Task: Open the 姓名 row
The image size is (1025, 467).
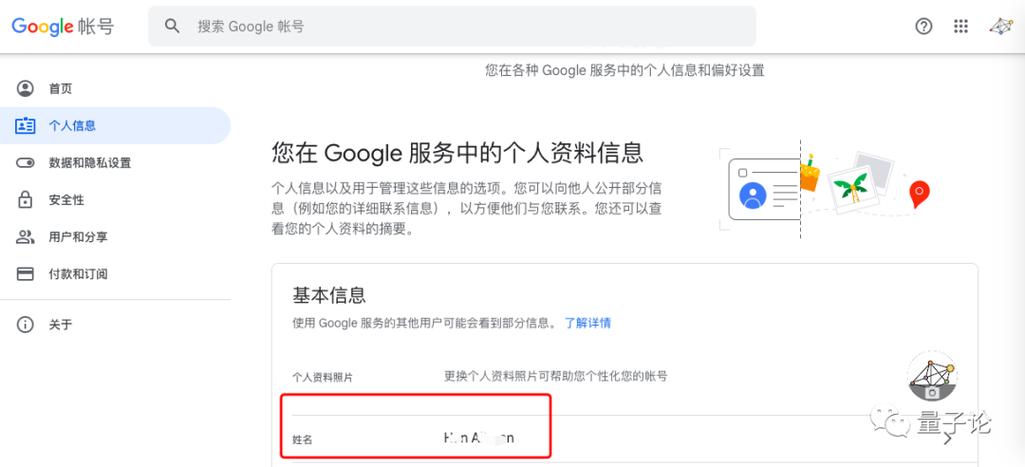Action: [x=624, y=439]
